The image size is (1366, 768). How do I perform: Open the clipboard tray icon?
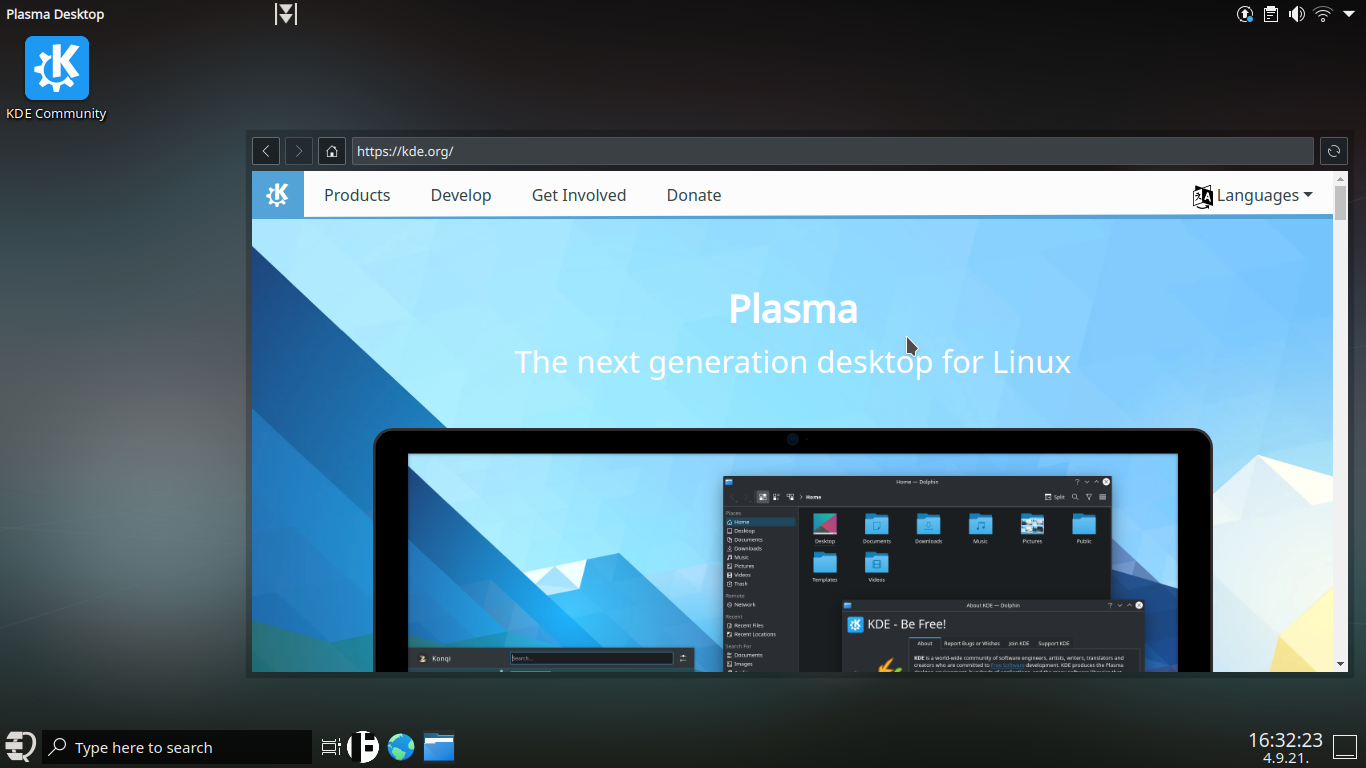pos(1271,14)
